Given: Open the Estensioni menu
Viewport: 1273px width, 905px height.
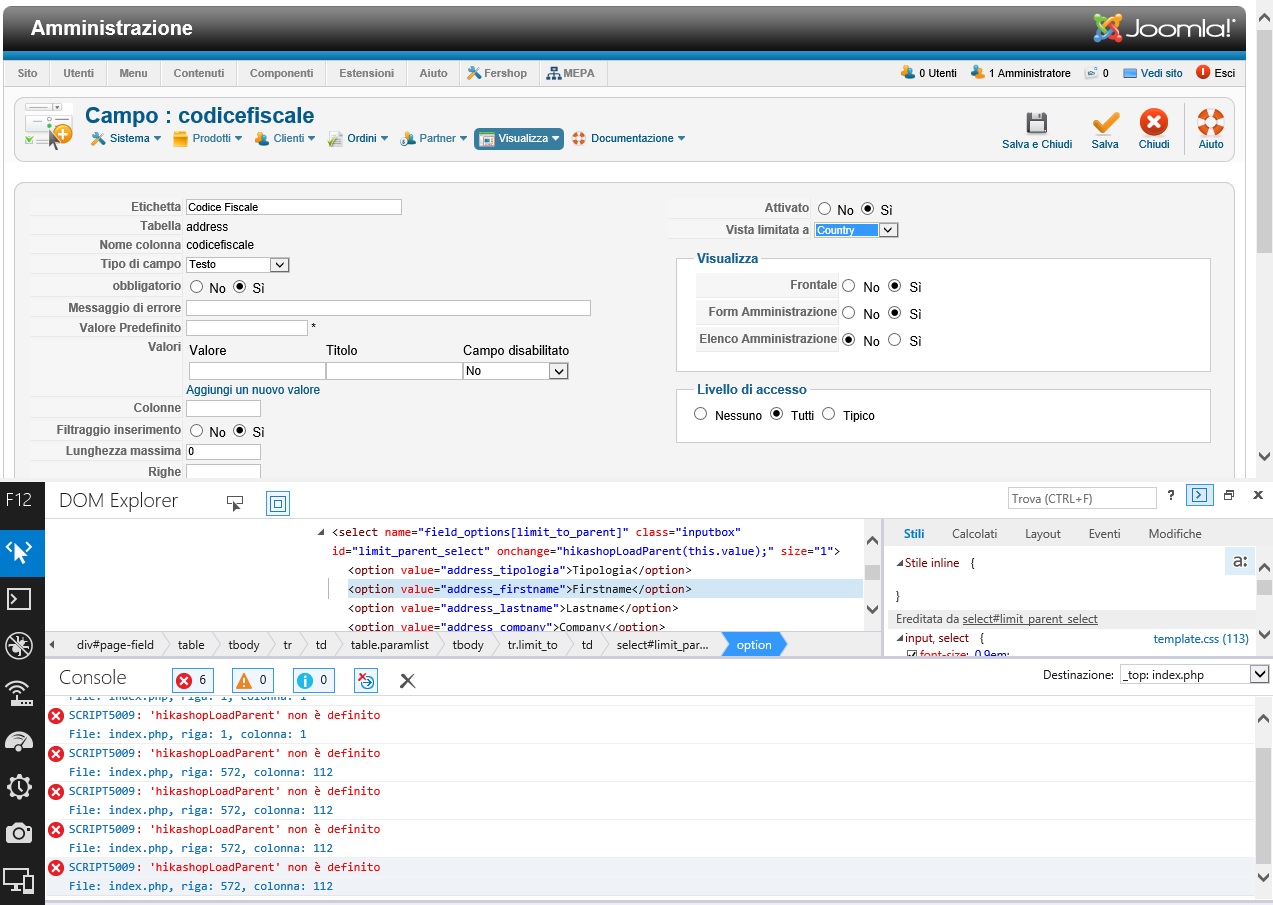Looking at the screenshot, I should tap(366, 73).
